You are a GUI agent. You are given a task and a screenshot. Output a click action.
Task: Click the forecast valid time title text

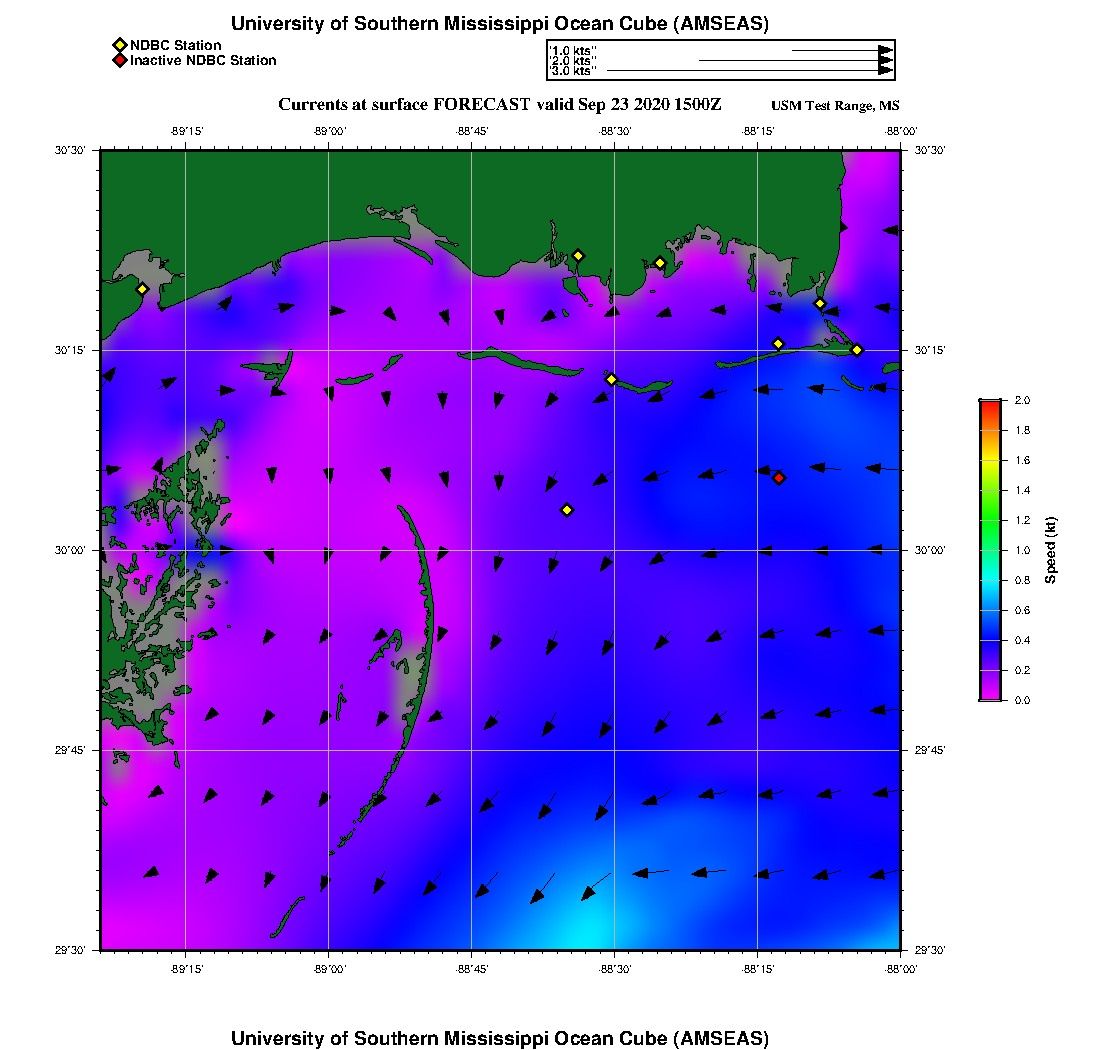(499, 105)
